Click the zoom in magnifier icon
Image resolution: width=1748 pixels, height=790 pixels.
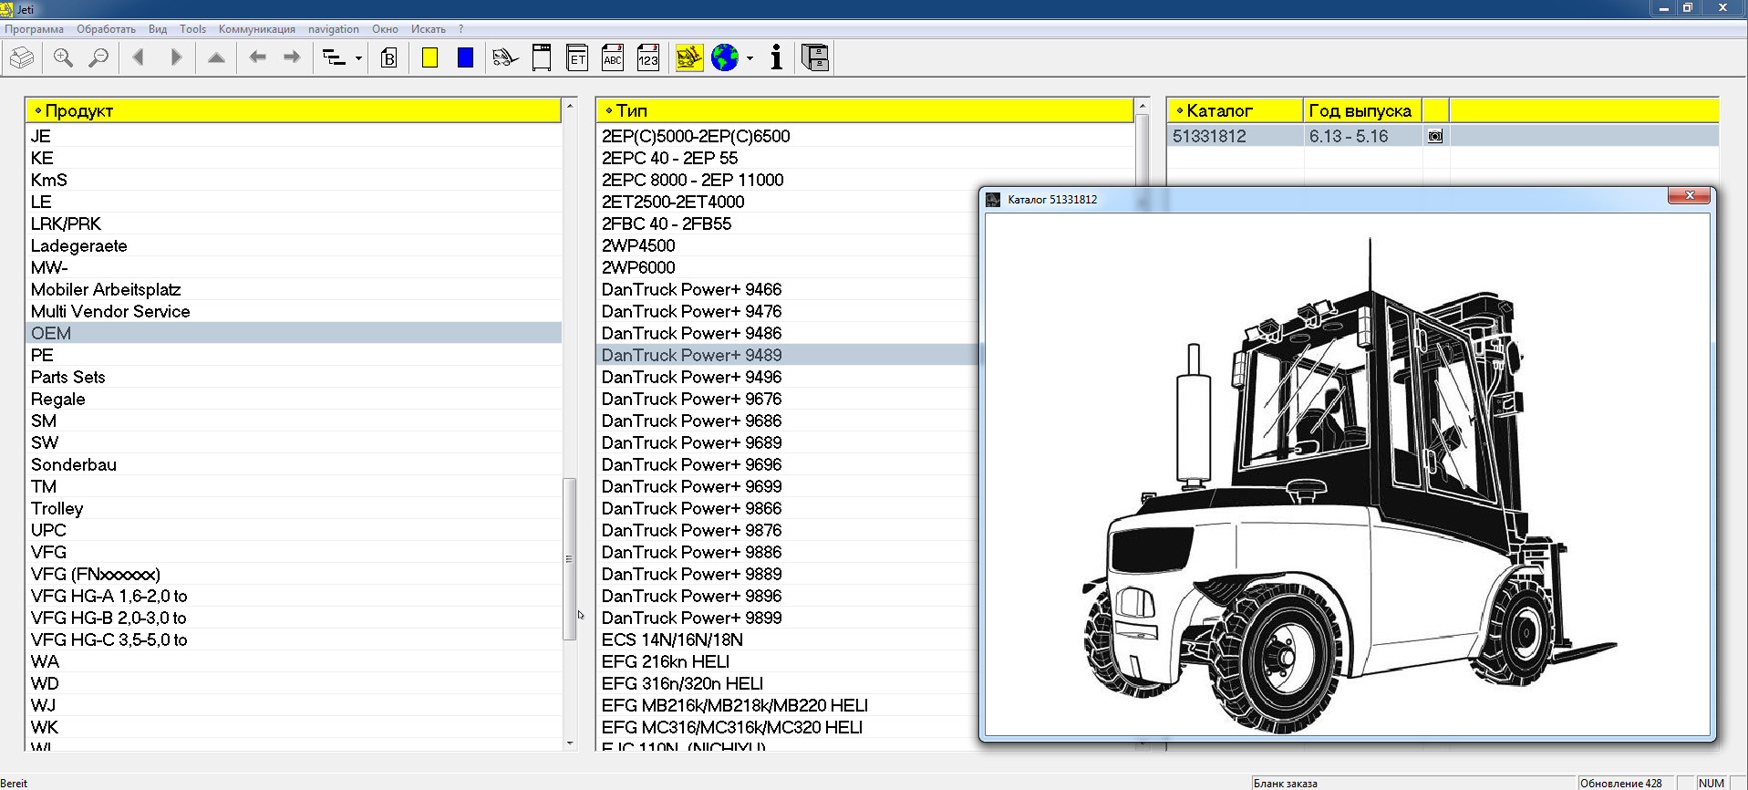(63, 58)
